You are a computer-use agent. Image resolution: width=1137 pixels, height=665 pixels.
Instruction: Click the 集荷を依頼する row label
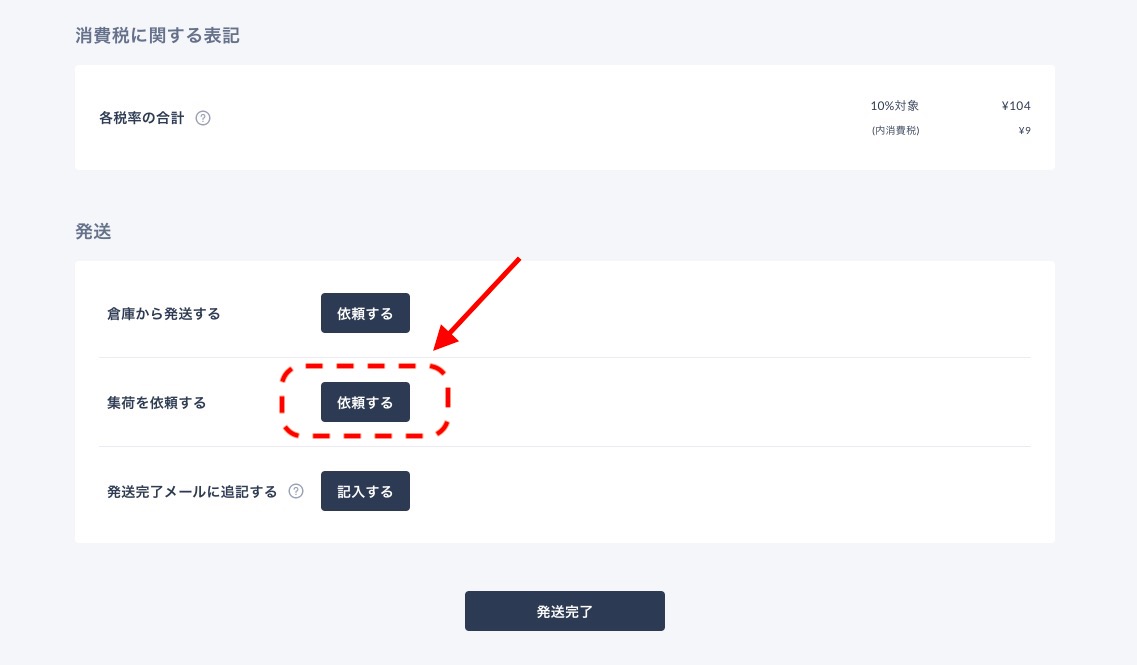(157, 402)
